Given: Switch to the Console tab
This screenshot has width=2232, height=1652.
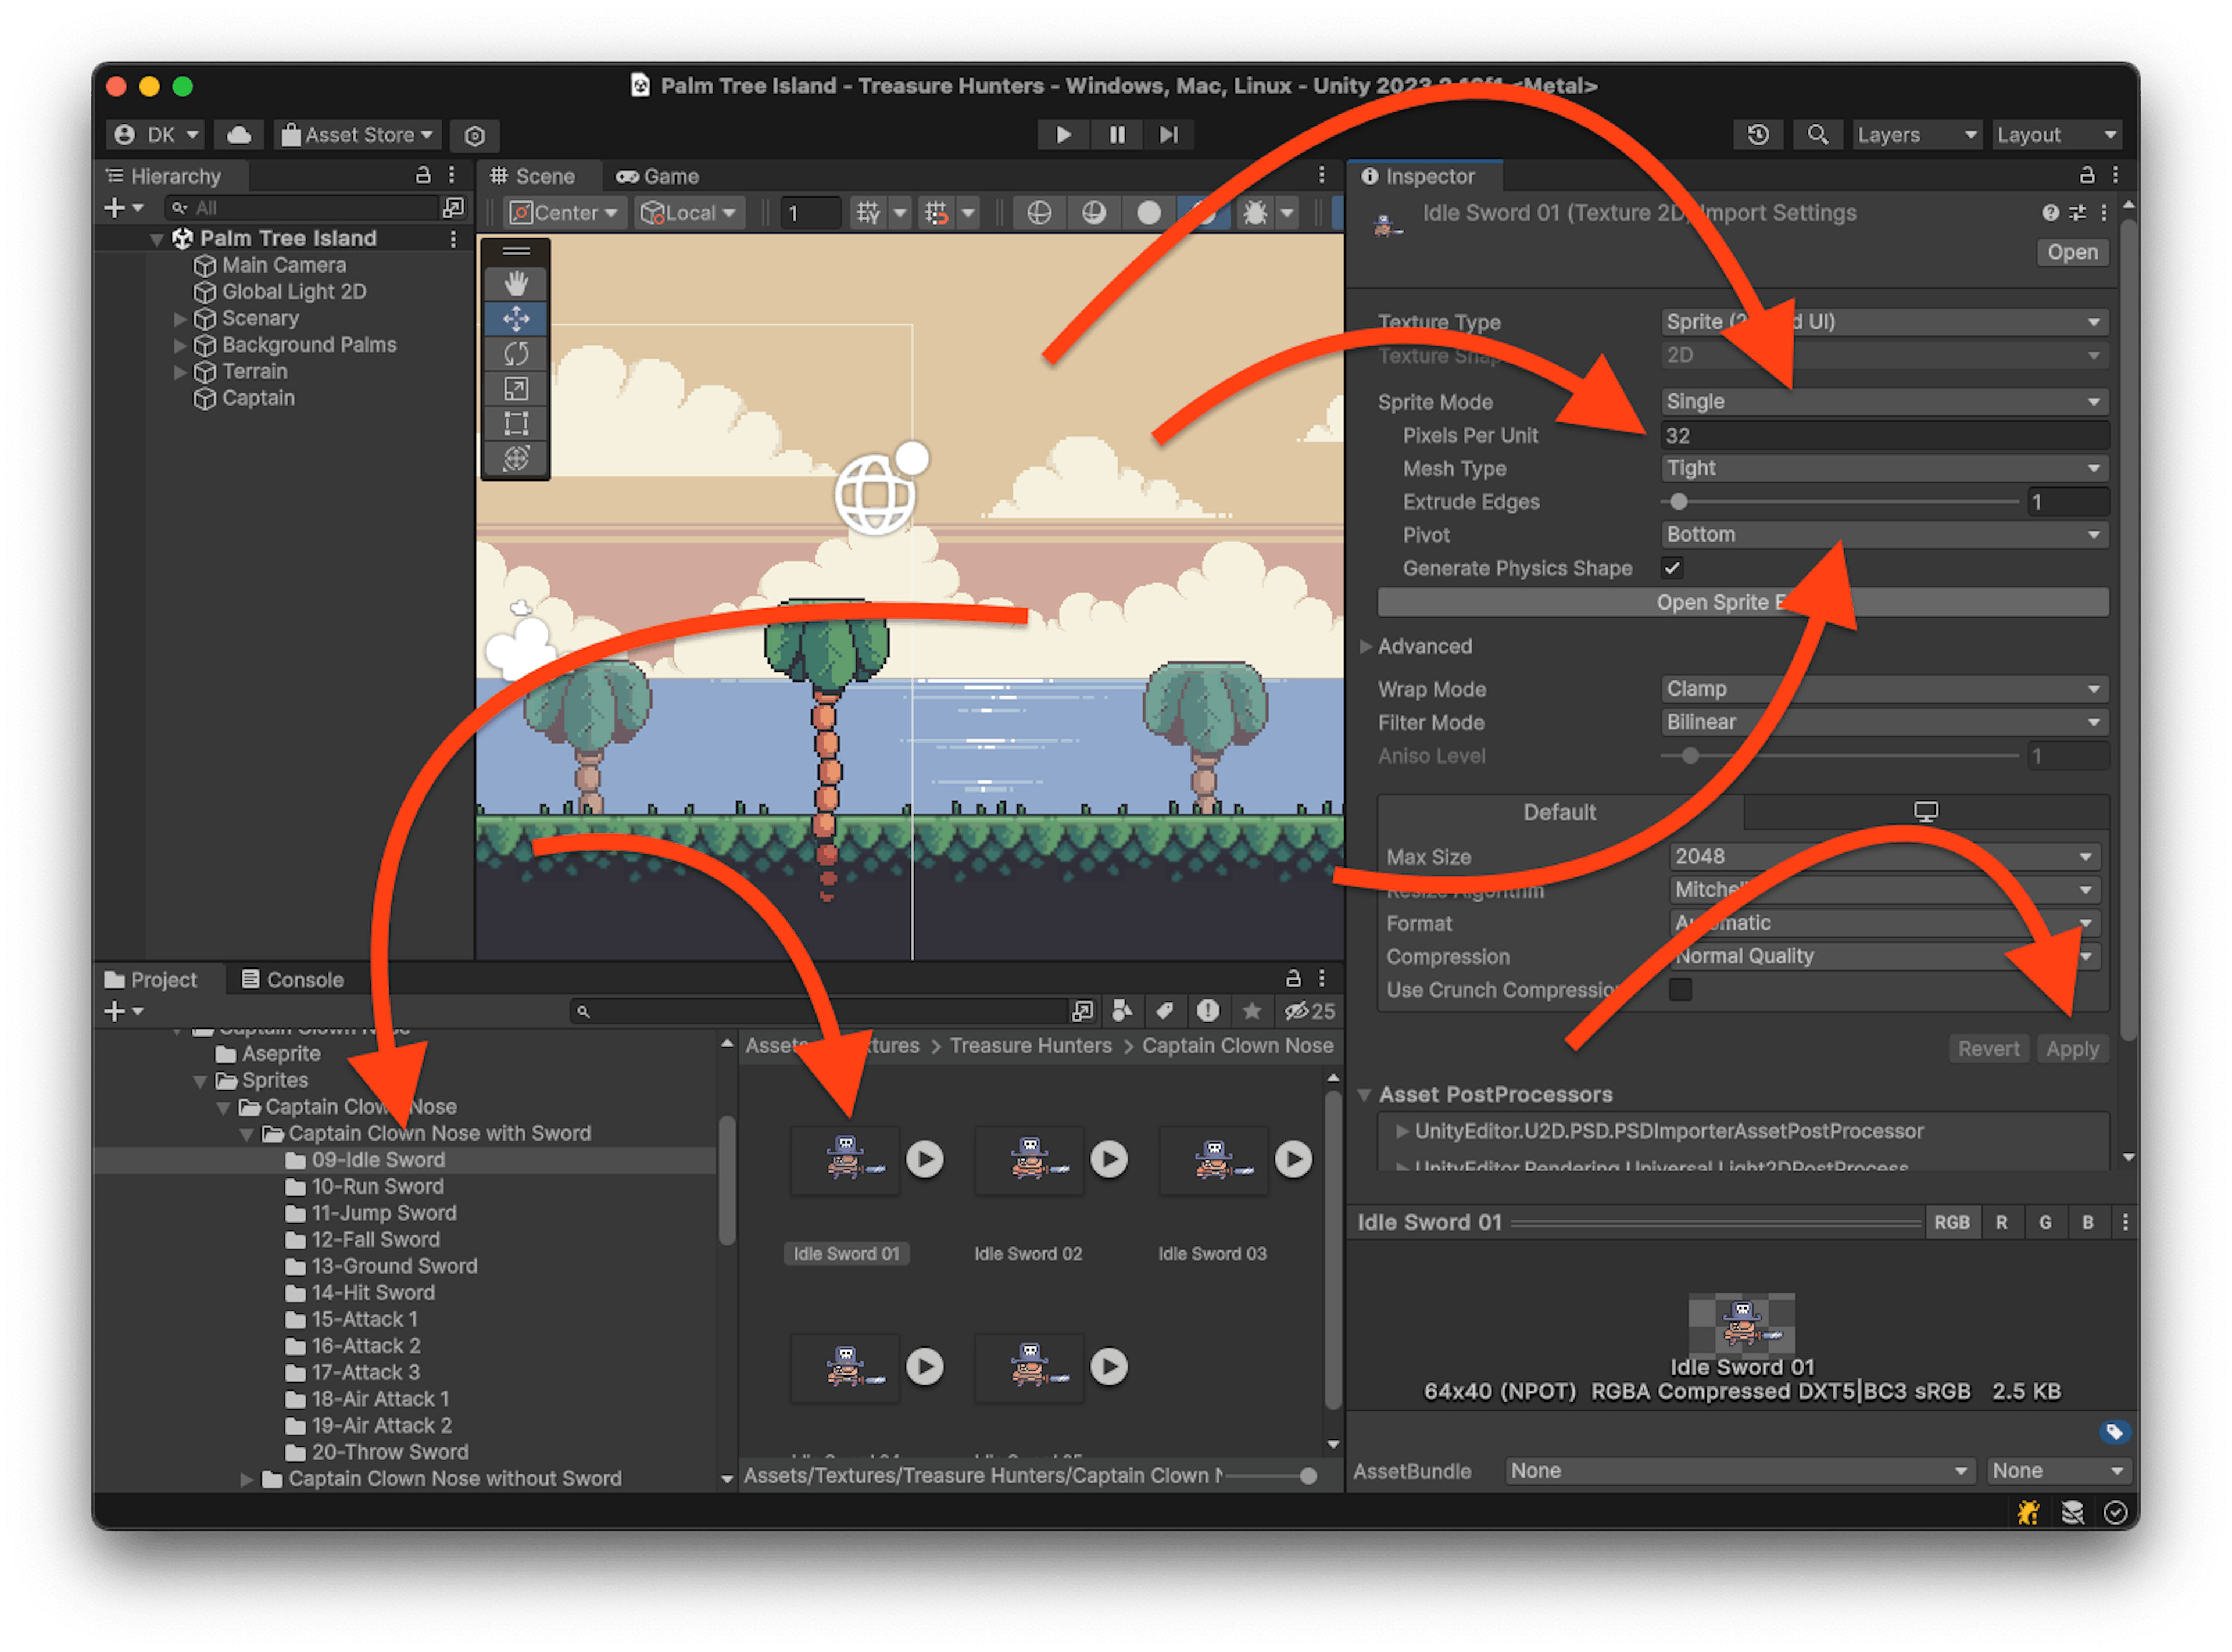Looking at the screenshot, I should [x=293, y=979].
